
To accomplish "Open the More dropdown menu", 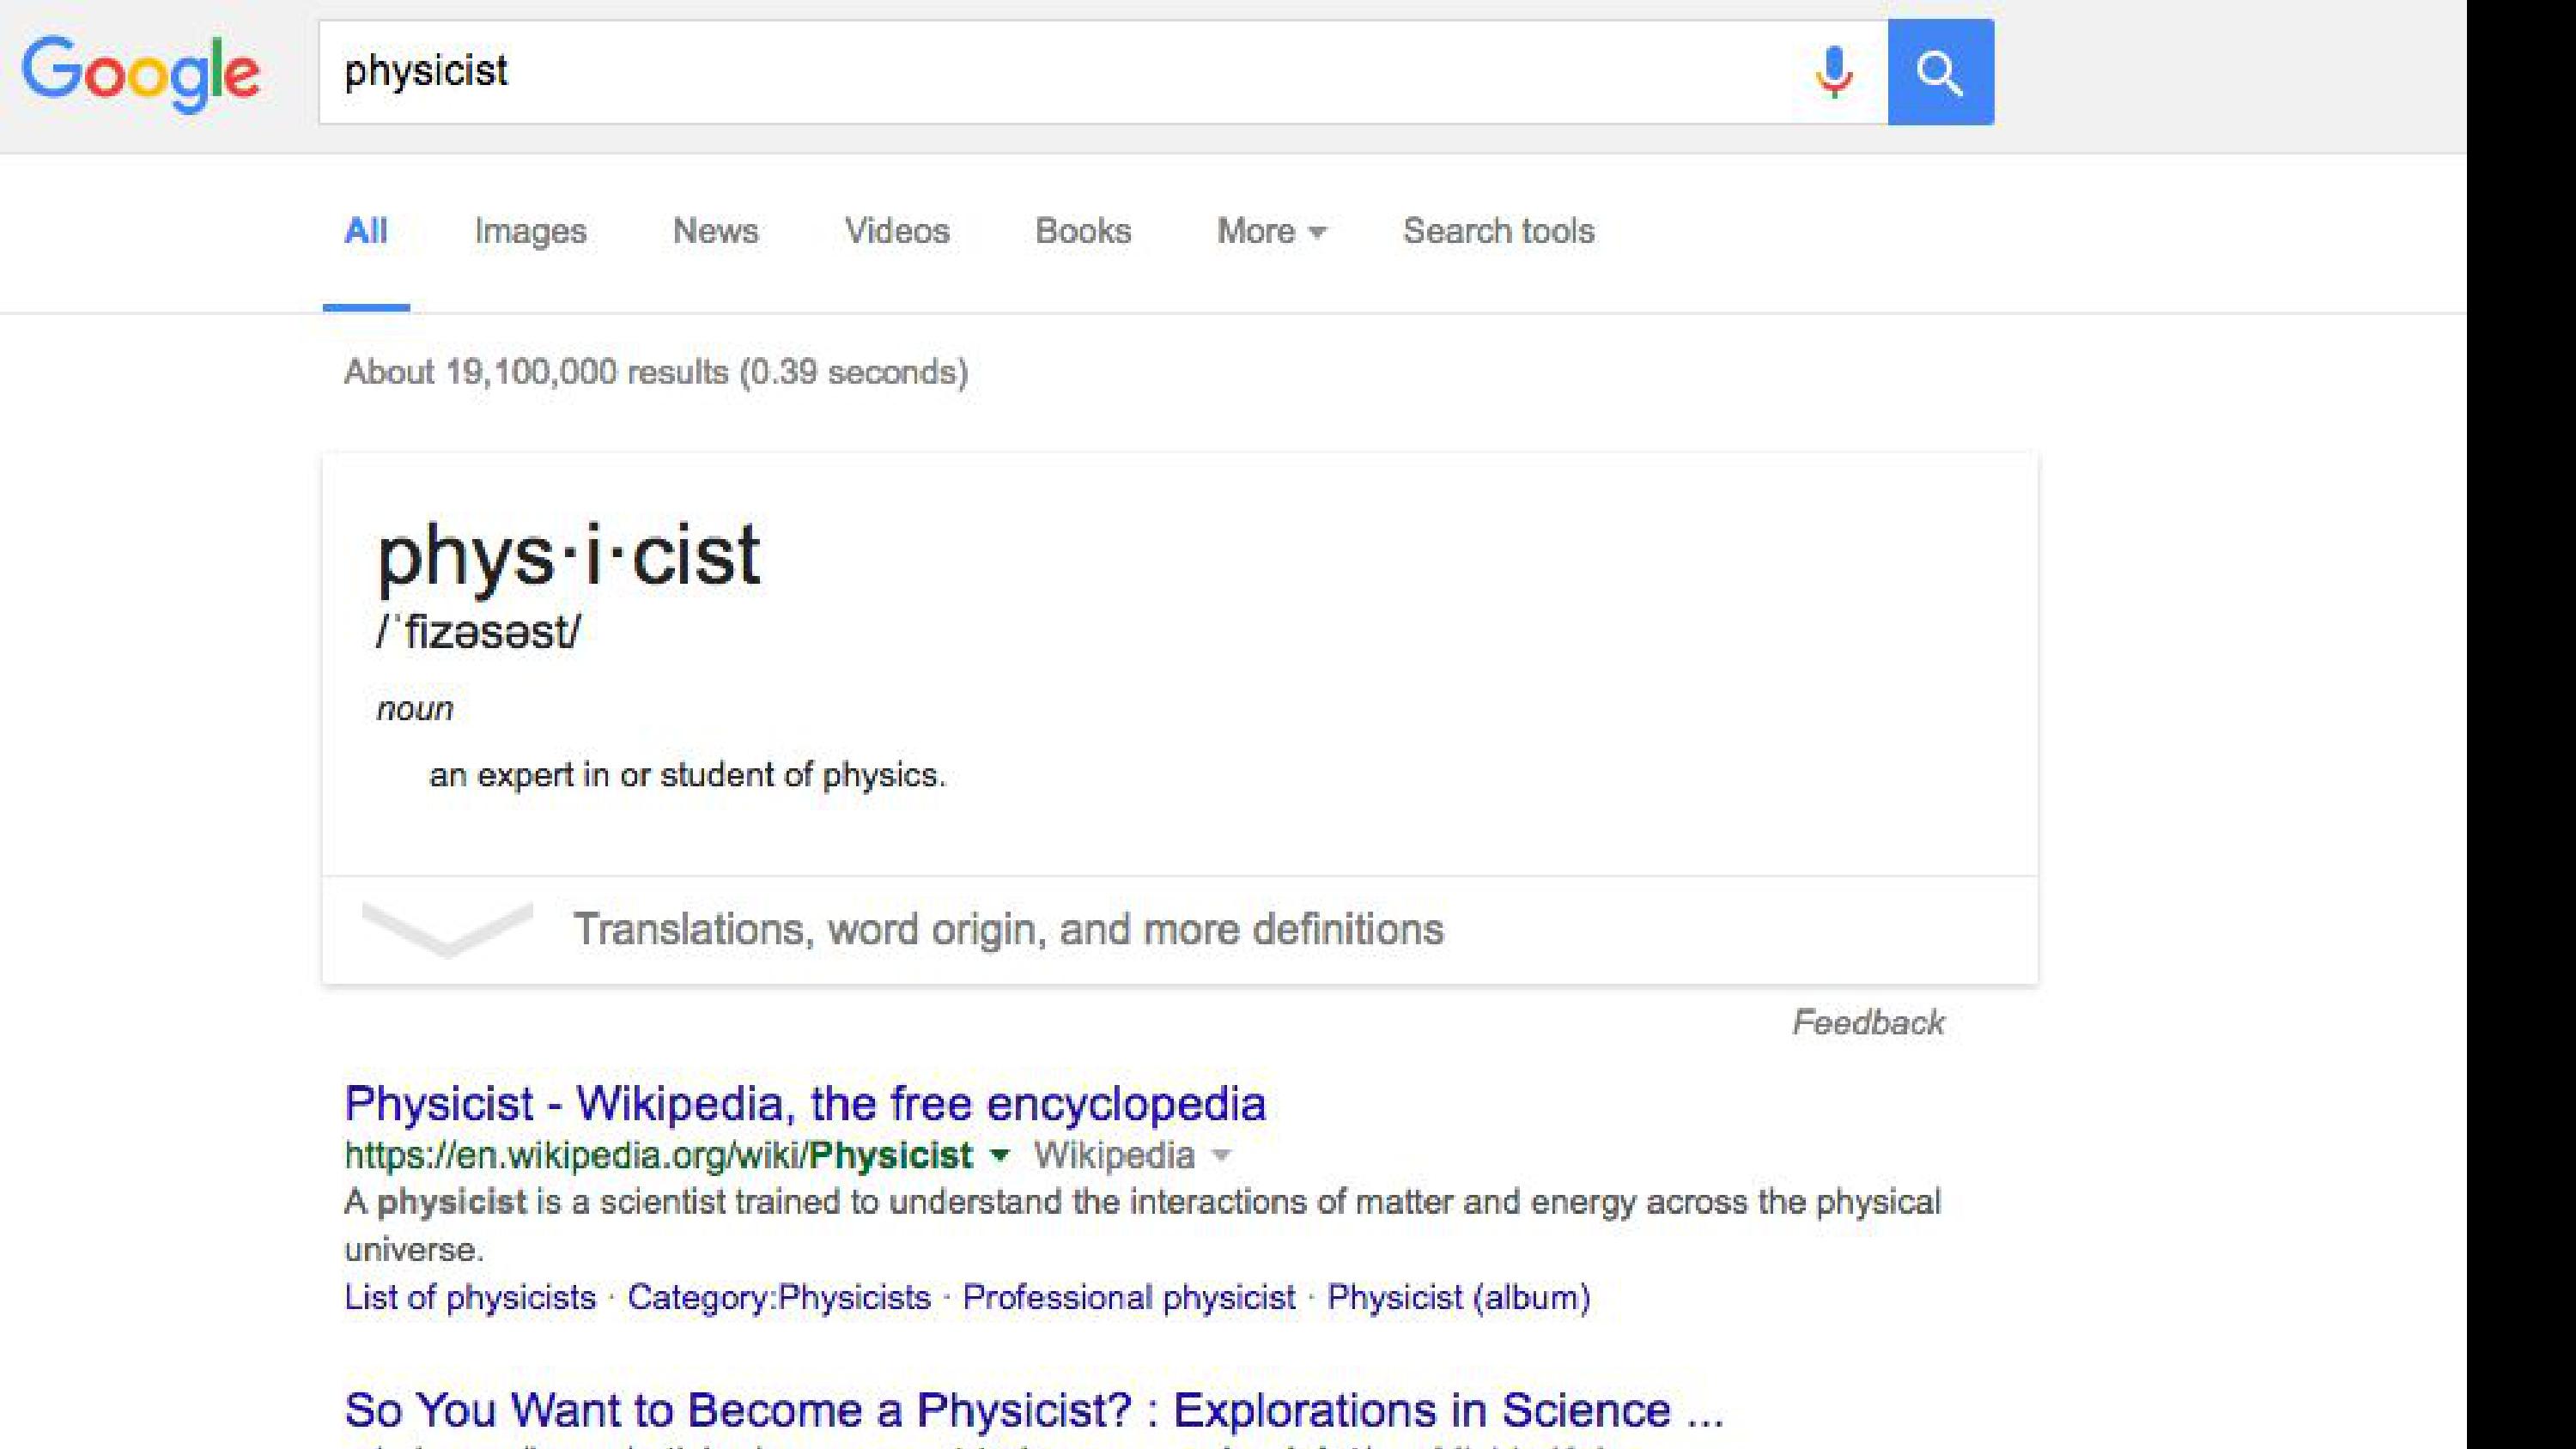I will [1271, 231].
